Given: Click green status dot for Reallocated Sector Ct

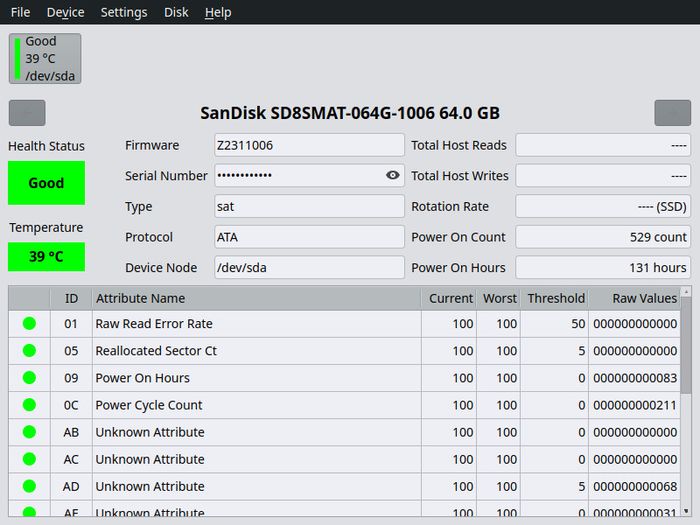Looking at the screenshot, I should click(x=29, y=351).
